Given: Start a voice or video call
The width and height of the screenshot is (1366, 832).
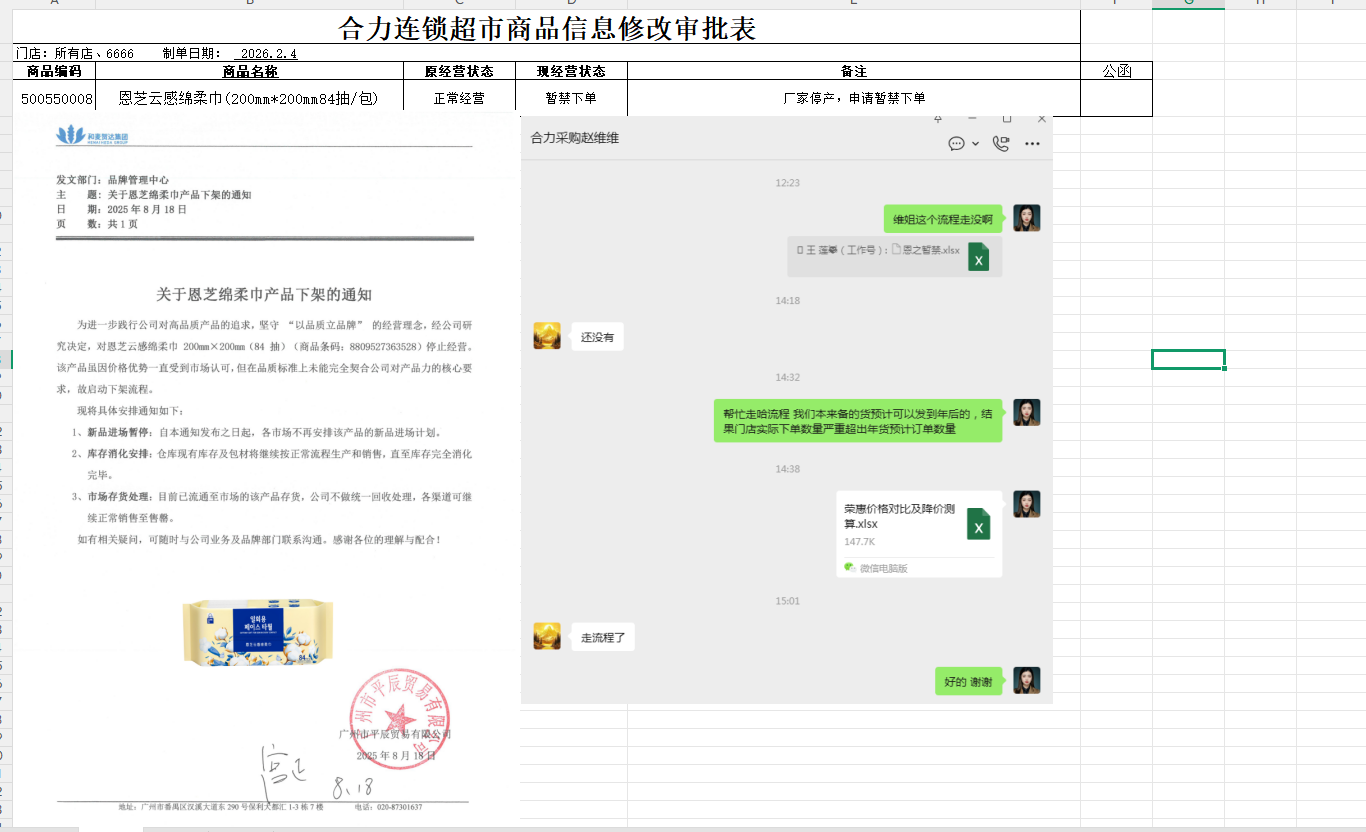Looking at the screenshot, I should tap(1000, 144).
